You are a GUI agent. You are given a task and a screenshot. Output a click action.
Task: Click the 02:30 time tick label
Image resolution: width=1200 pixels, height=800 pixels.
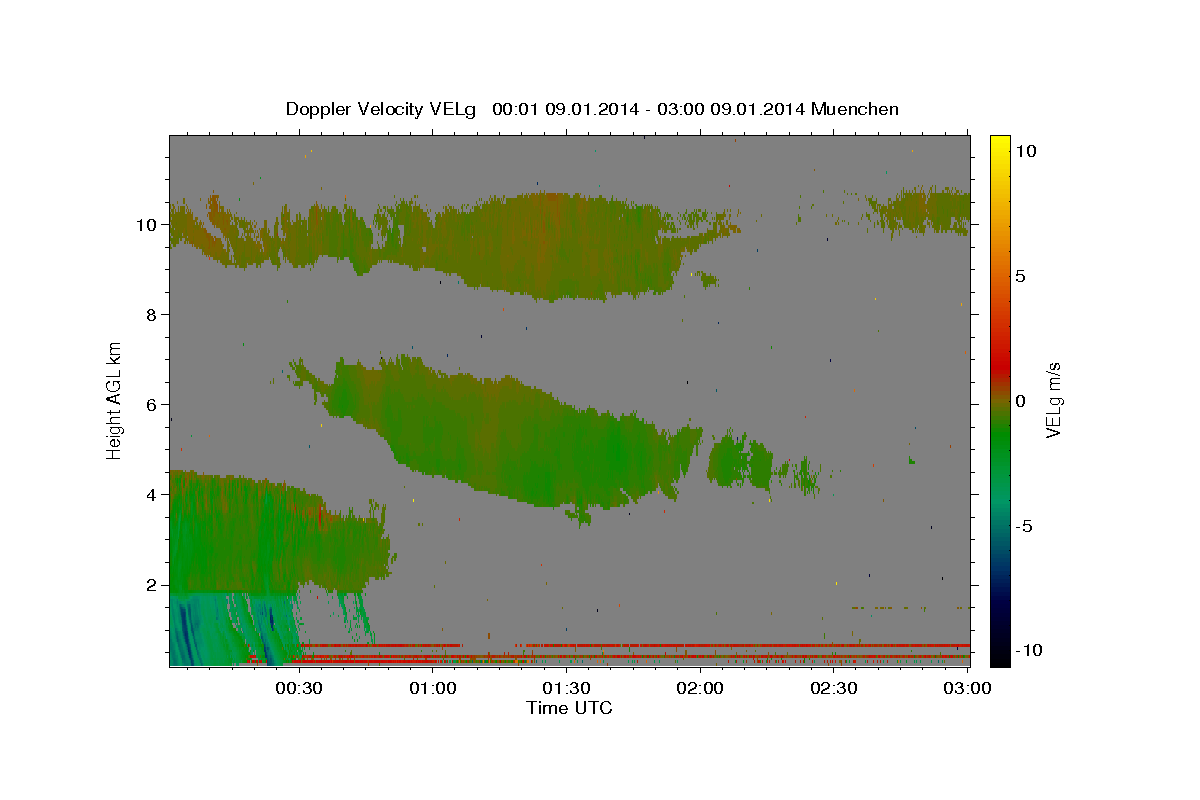[x=833, y=688]
